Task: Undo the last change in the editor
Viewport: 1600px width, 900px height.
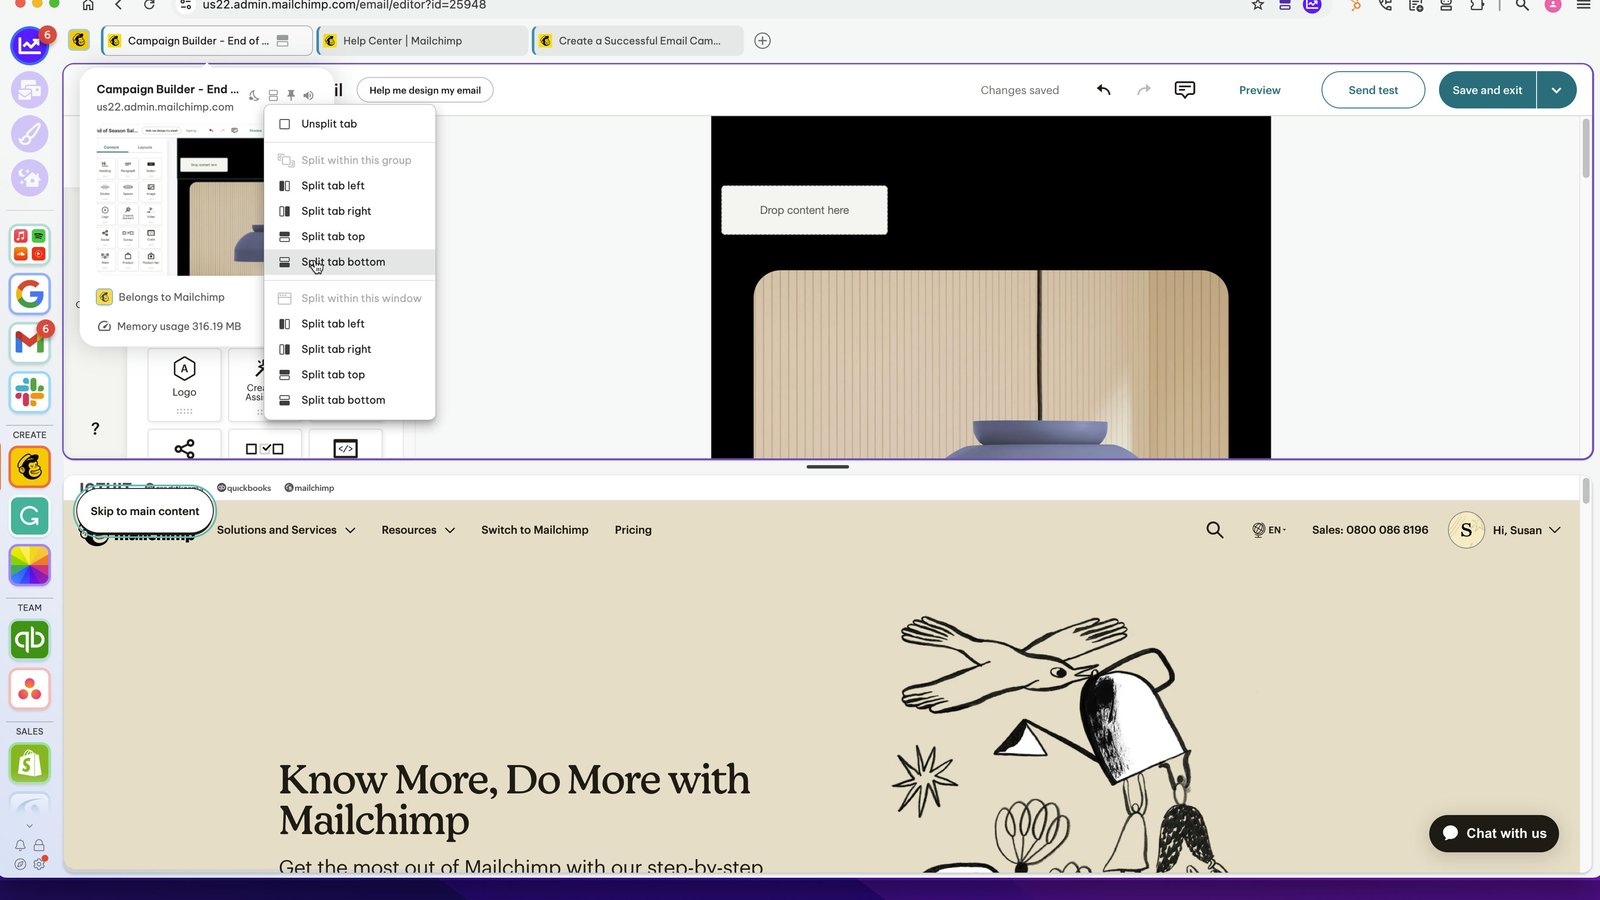Action: pyautogui.click(x=1104, y=90)
